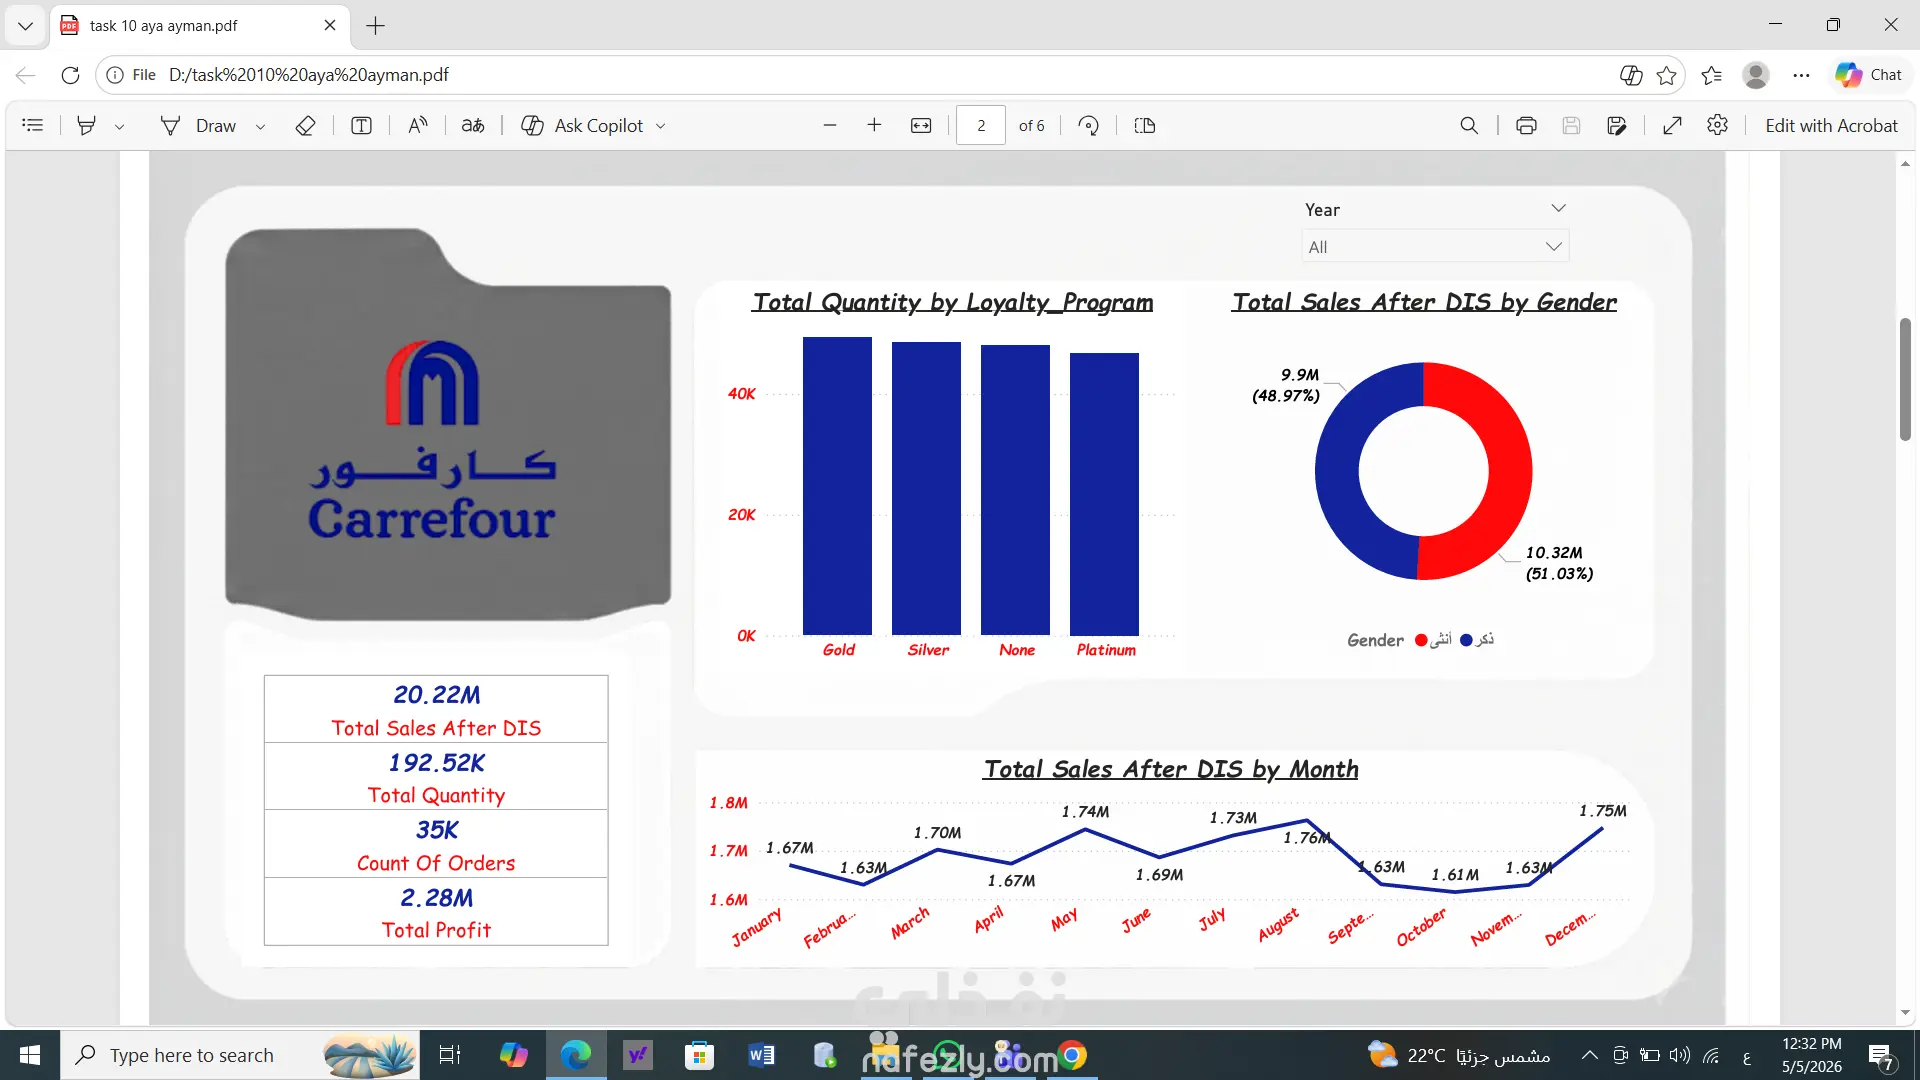Open the taskbar clock and calendar
Image resolution: width=1920 pixels, height=1080 pixels.
pos(1811,1055)
